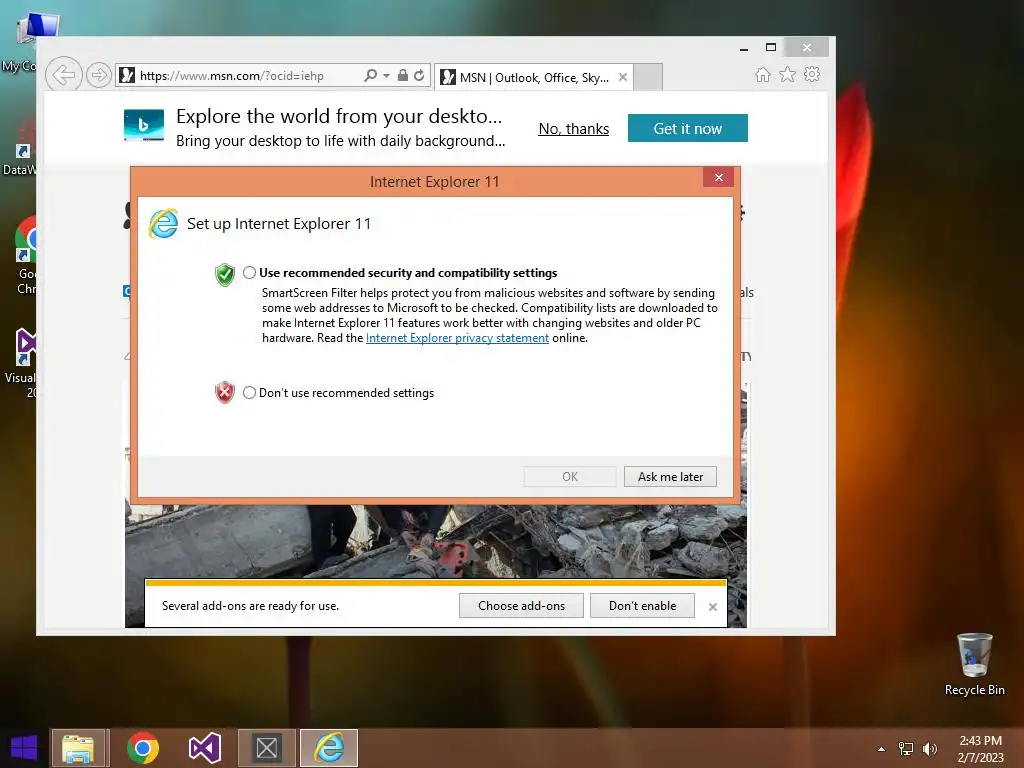Open the Windows Start button
Image resolution: width=1024 pixels, height=768 pixels.
pyautogui.click(x=24, y=748)
